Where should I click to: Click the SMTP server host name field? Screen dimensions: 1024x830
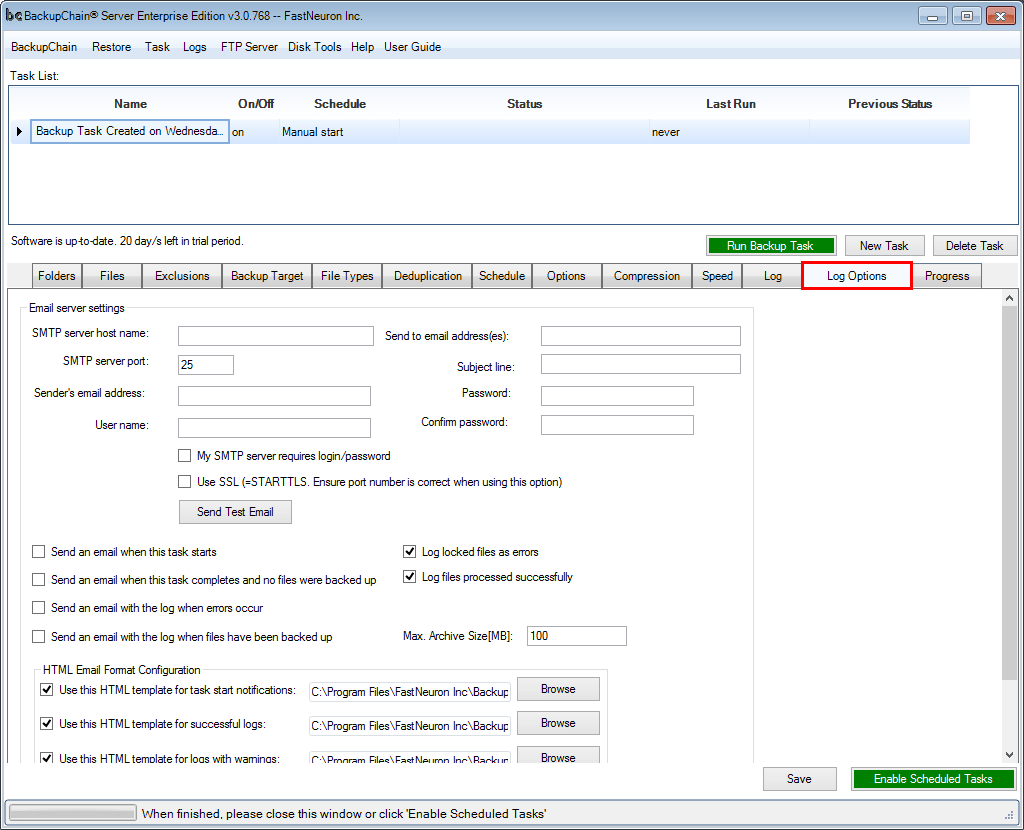(x=276, y=336)
